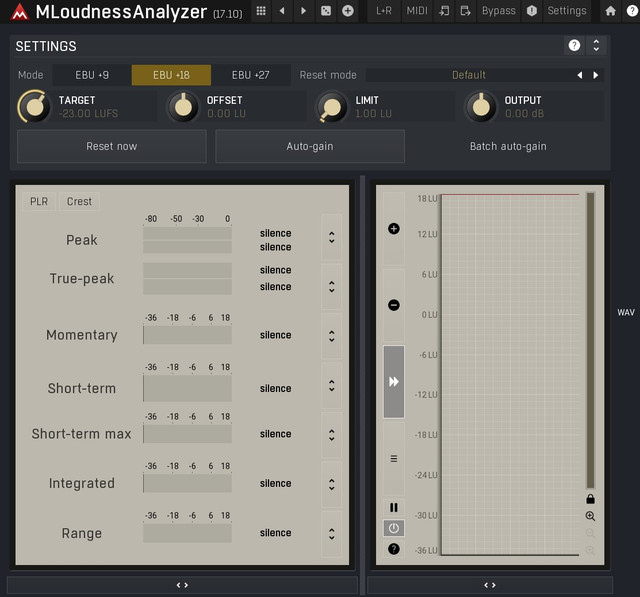Screen dimensions: 640x597
Task: Click the Offset knob
Action: (x=183, y=107)
